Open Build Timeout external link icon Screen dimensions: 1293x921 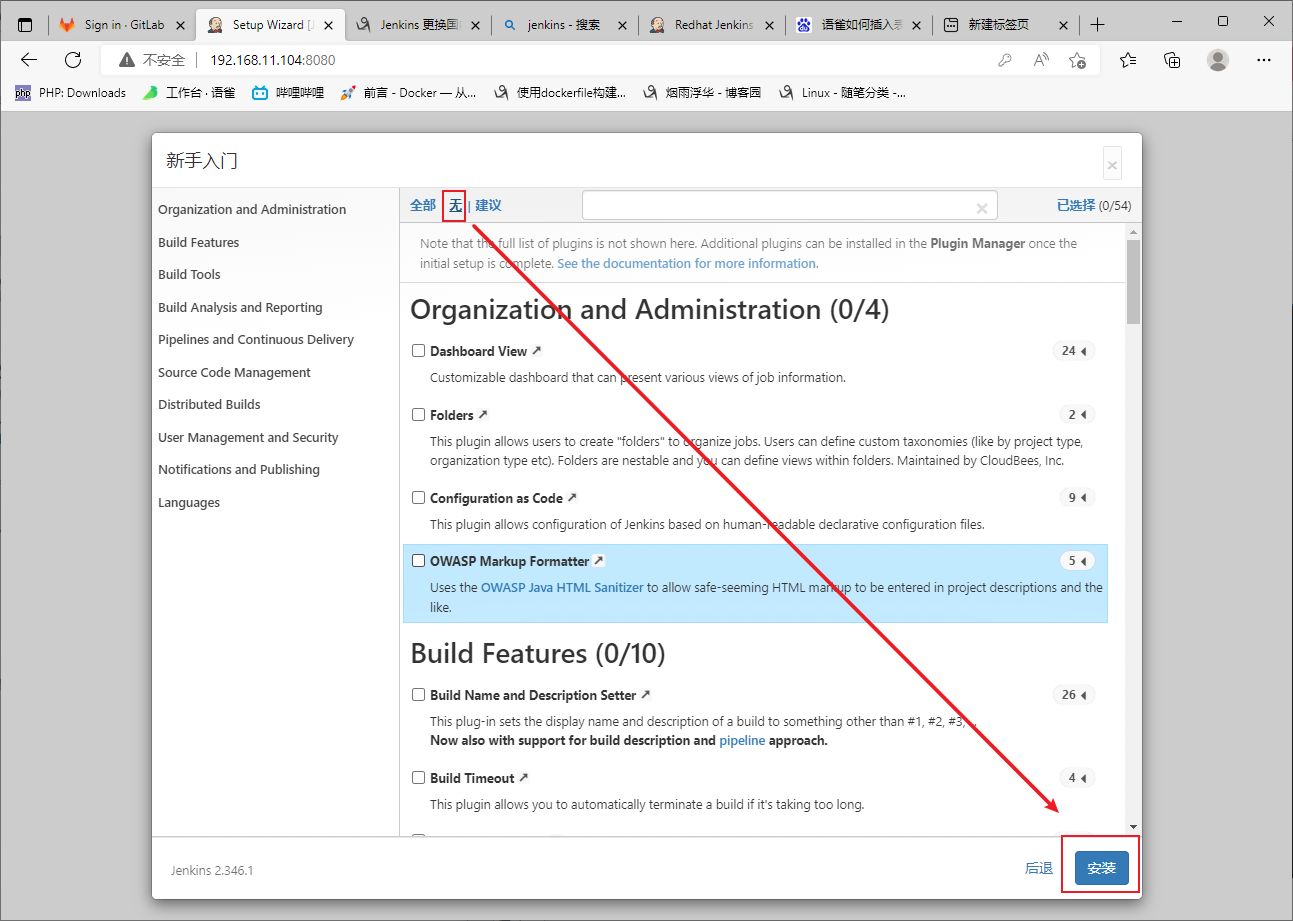point(523,777)
